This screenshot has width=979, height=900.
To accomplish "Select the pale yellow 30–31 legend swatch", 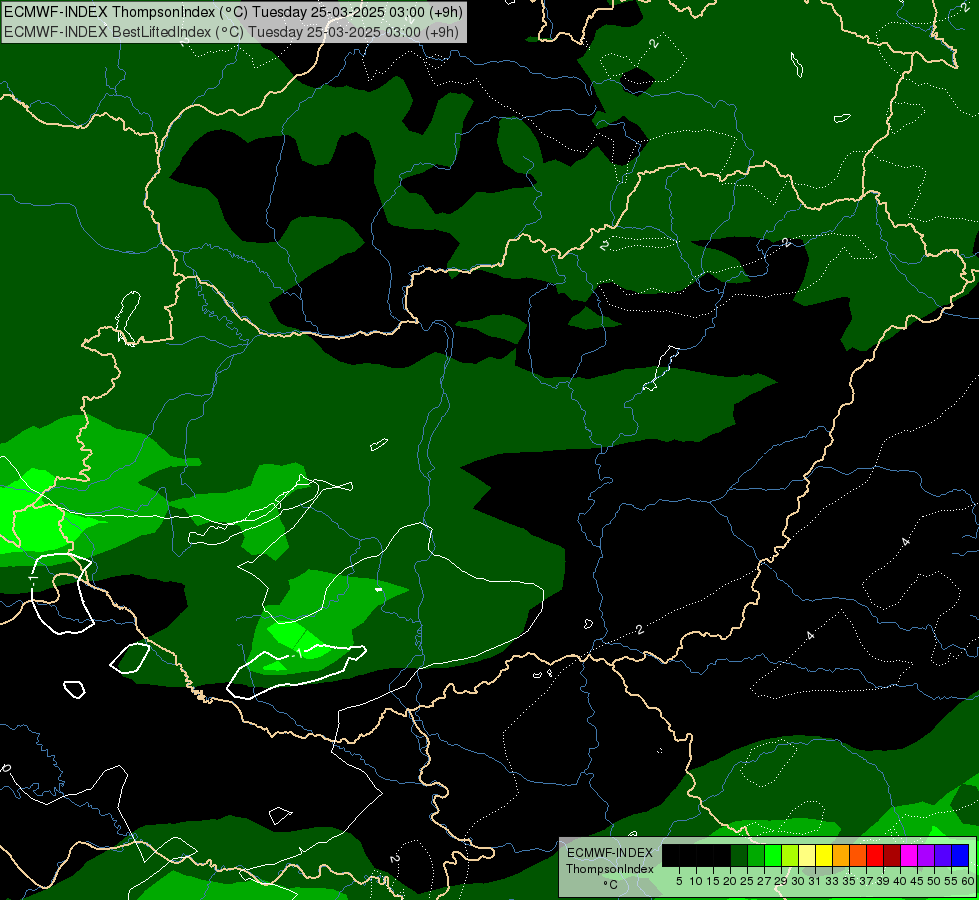I will point(807,855).
